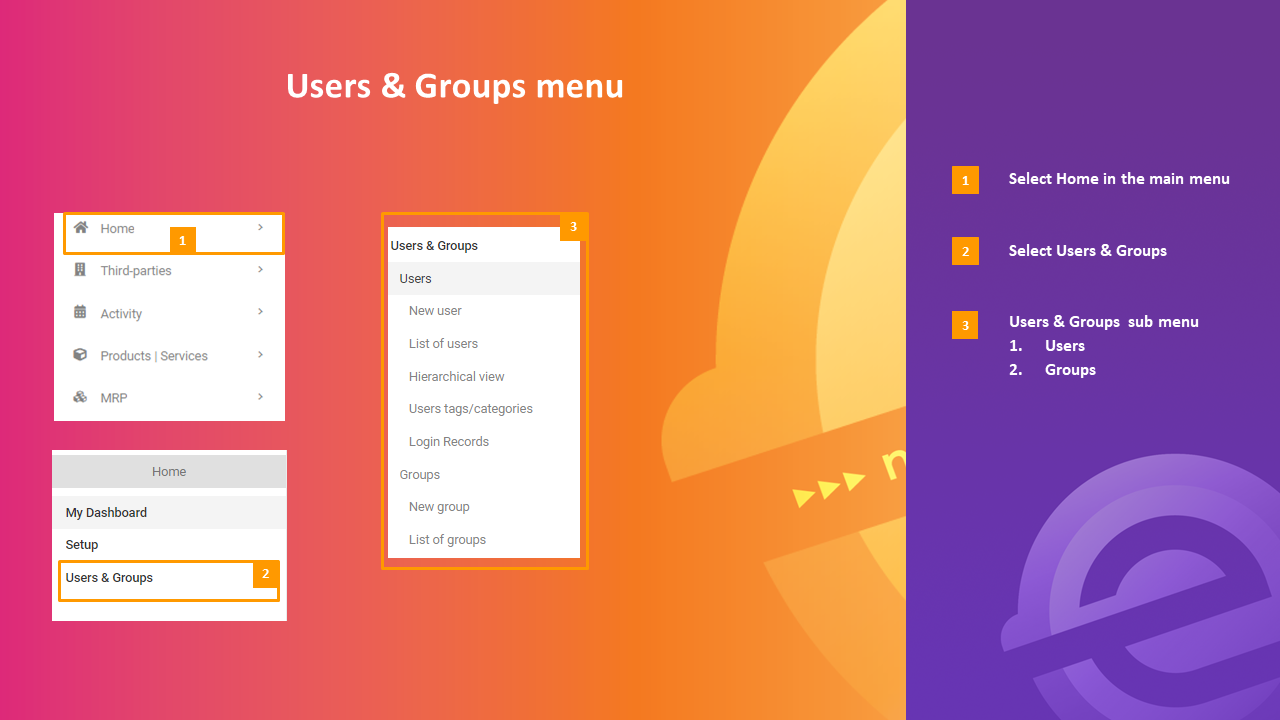This screenshot has height=720, width=1280.
Task: Open My Dashboard from the sidebar
Action: click(106, 512)
